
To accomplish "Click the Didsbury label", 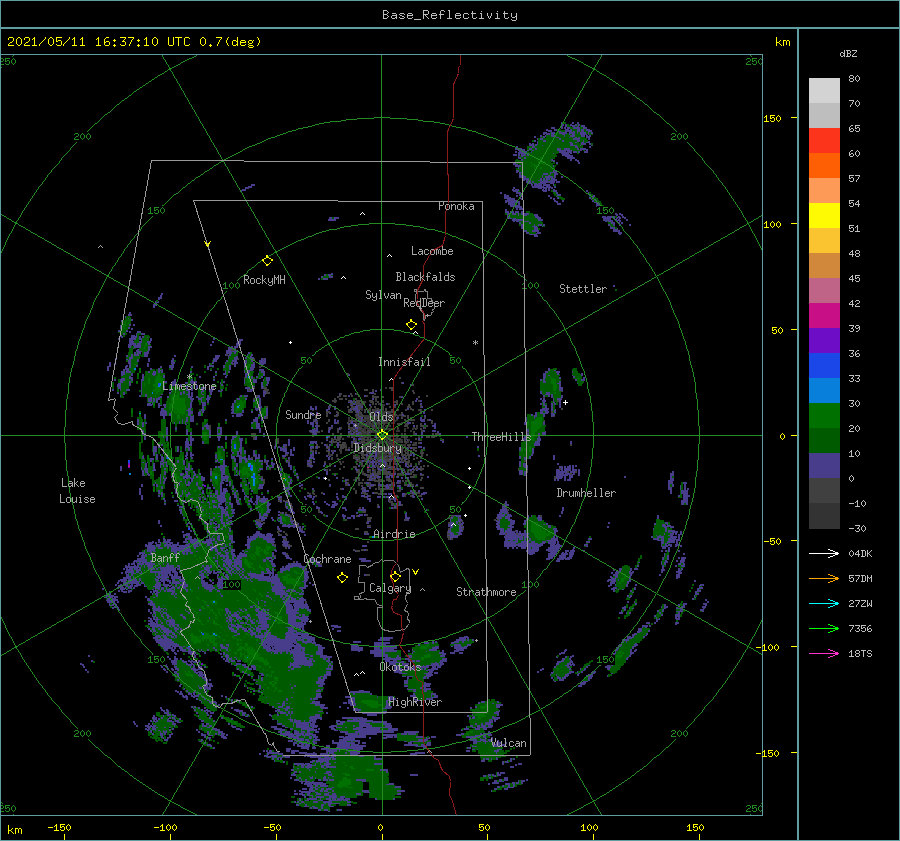I will click(378, 448).
